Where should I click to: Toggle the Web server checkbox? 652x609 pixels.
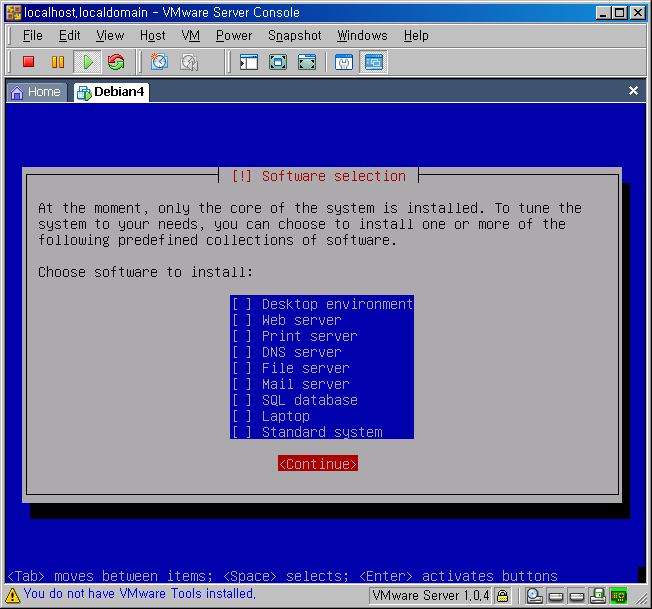[241, 320]
